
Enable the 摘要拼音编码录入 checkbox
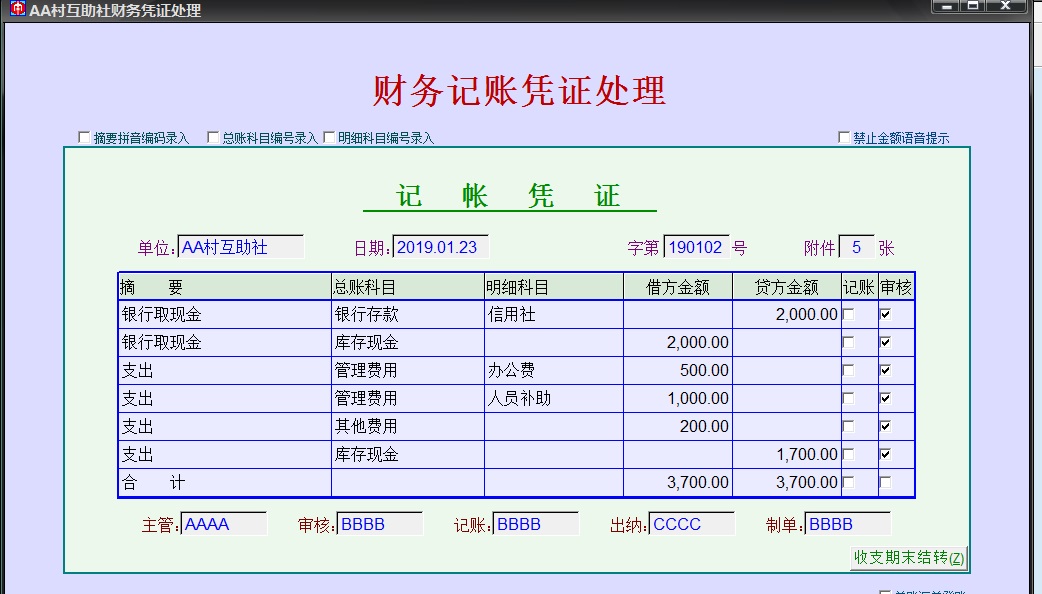coord(84,138)
